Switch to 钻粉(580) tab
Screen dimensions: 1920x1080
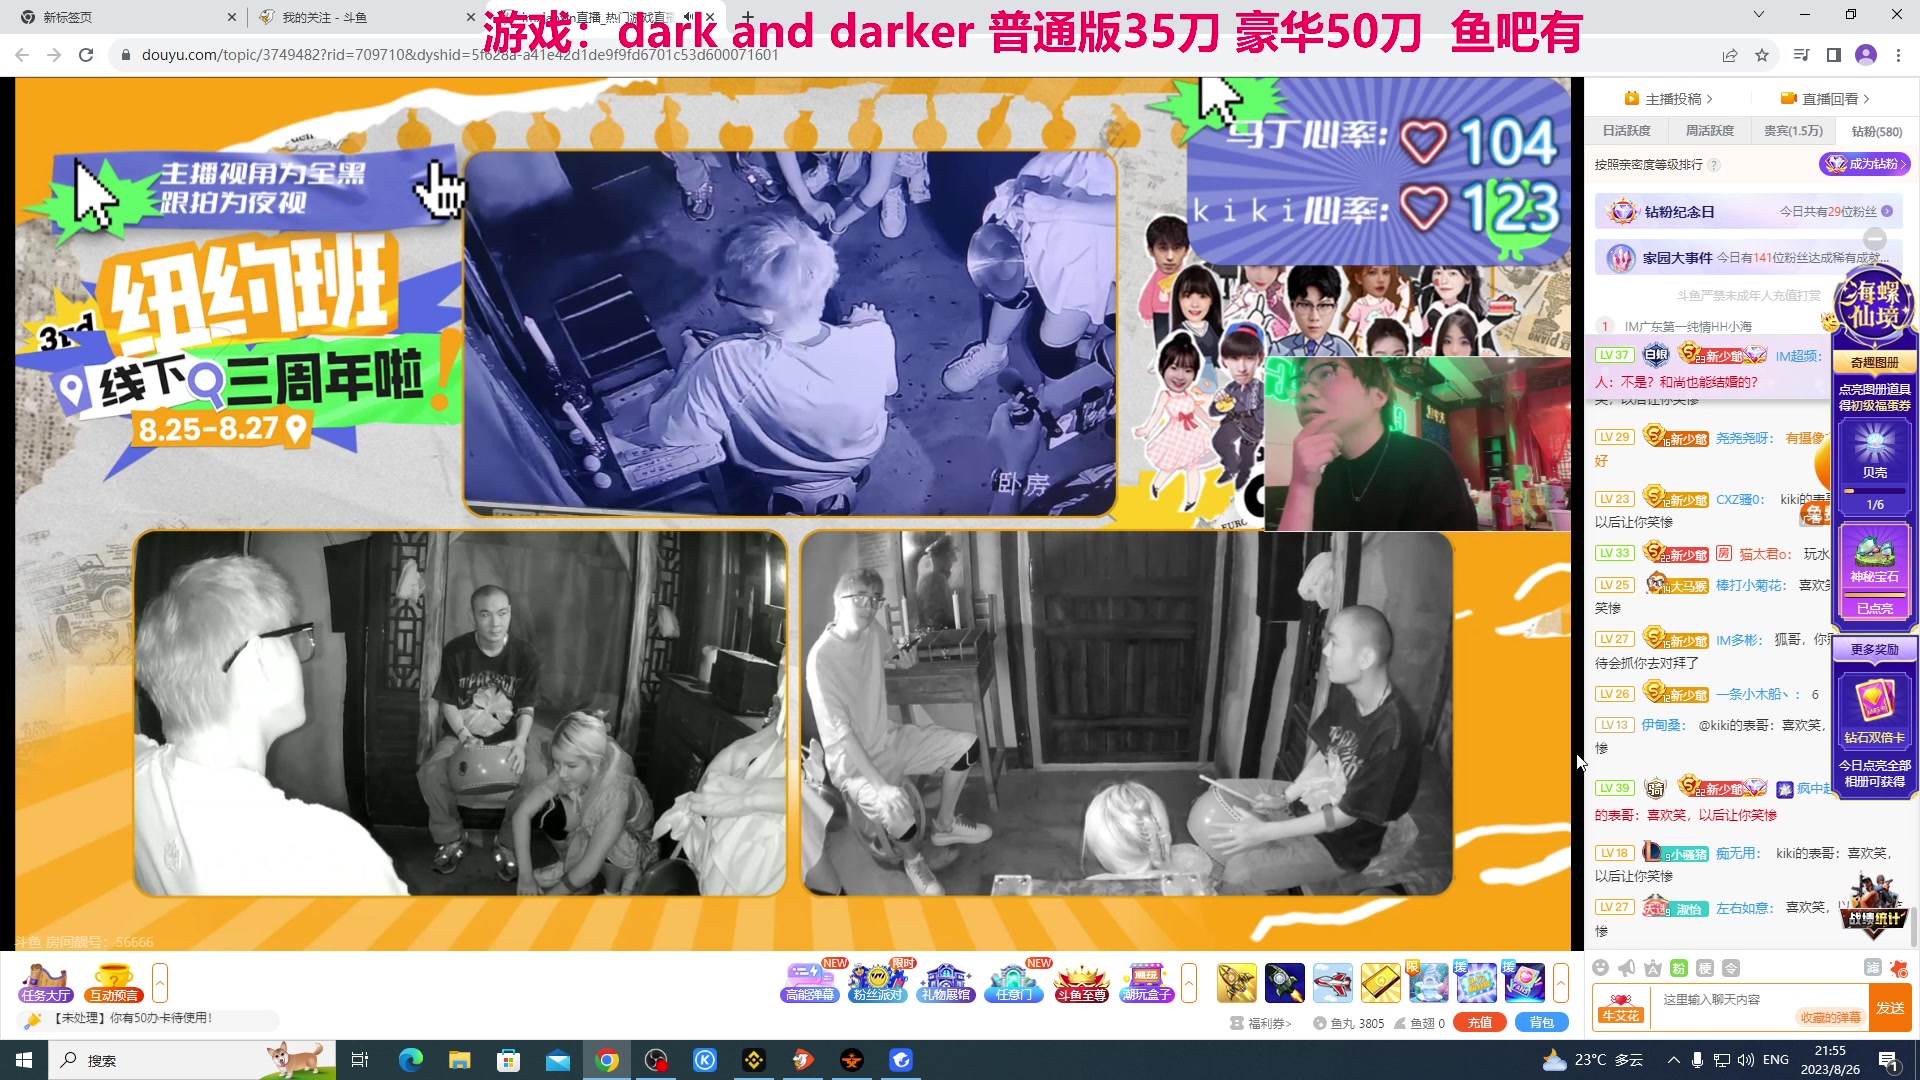(x=1876, y=131)
